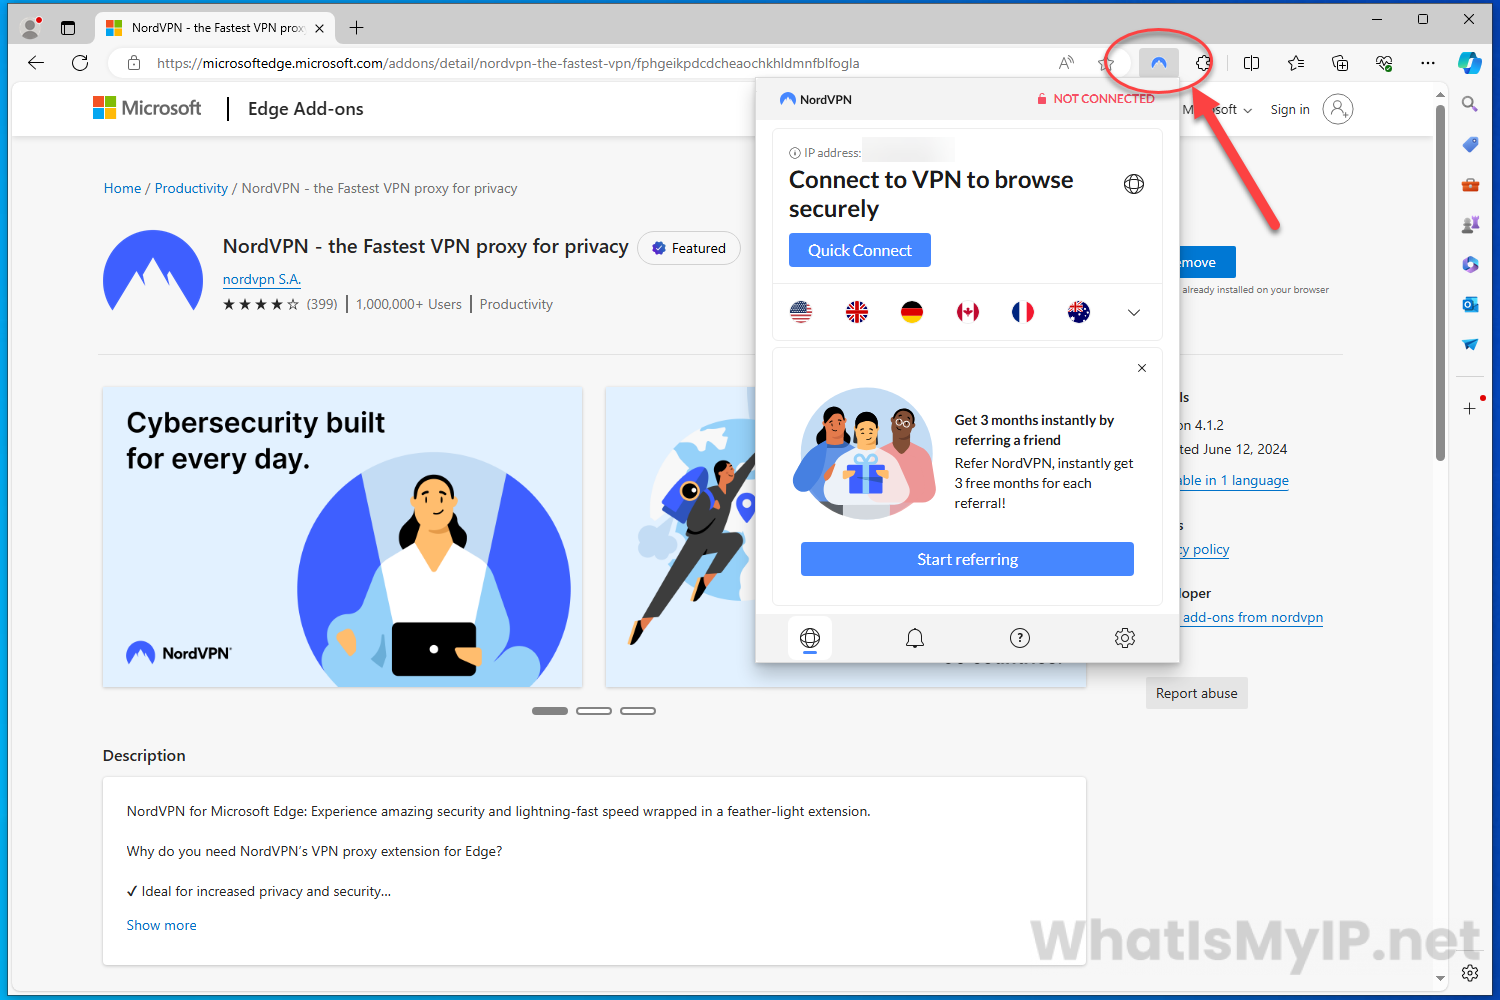
Task: Select the United Kingdom flag server
Action: [x=857, y=312]
